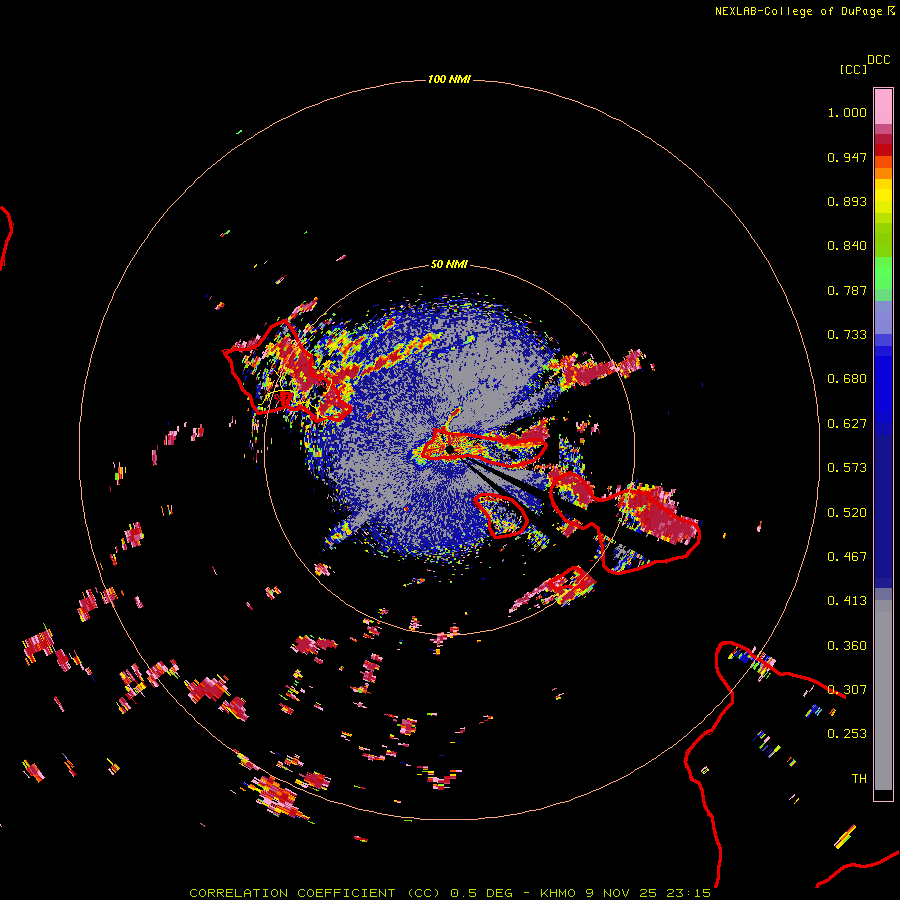Click the 0.413 scale value
Screen dimensions: 900x900
point(847,601)
